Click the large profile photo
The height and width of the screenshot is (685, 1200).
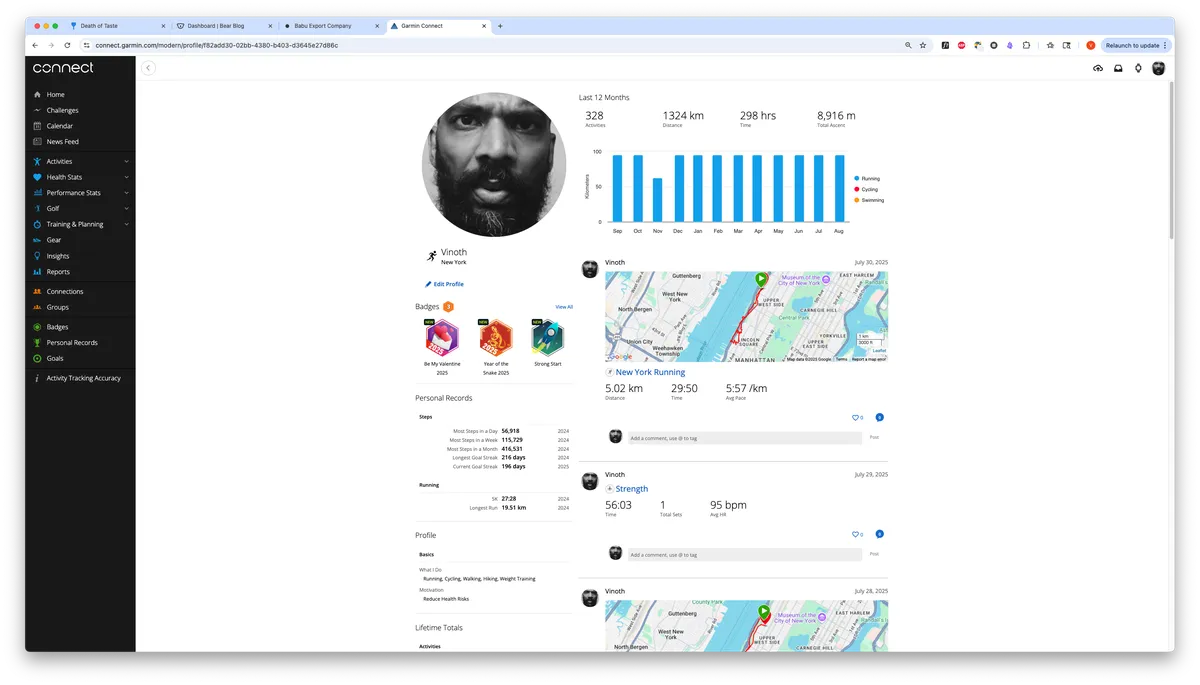pyautogui.click(x=494, y=165)
